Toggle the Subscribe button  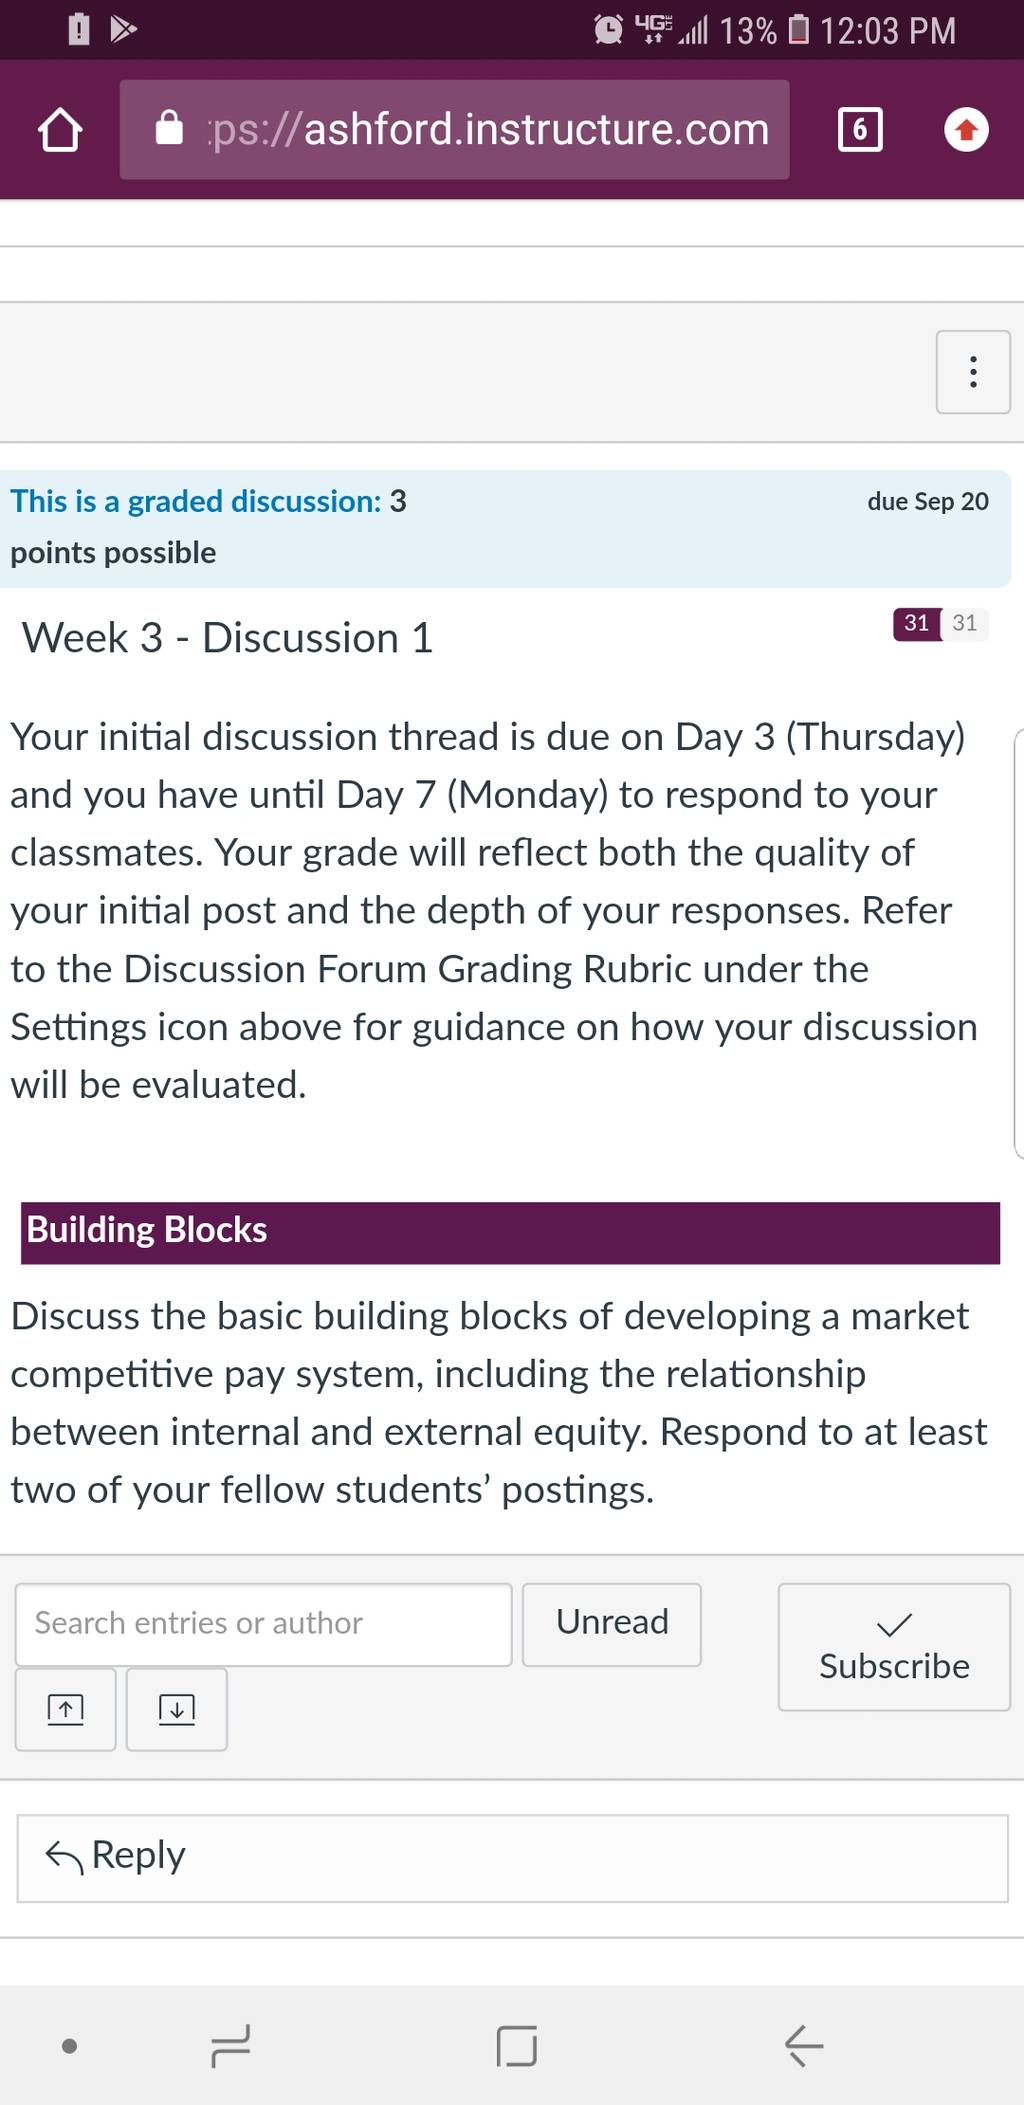tap(894, 1646)
